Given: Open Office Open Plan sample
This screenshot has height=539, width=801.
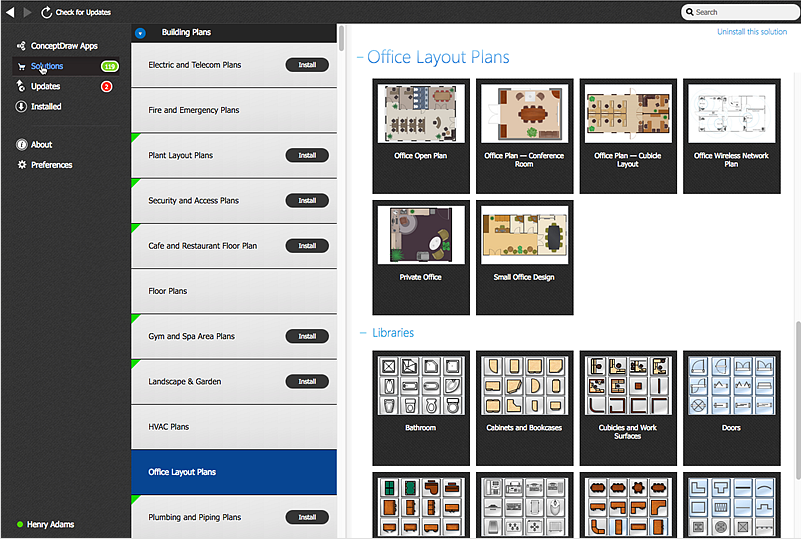Looking at the screenshot, I should (x=421, y=136).
